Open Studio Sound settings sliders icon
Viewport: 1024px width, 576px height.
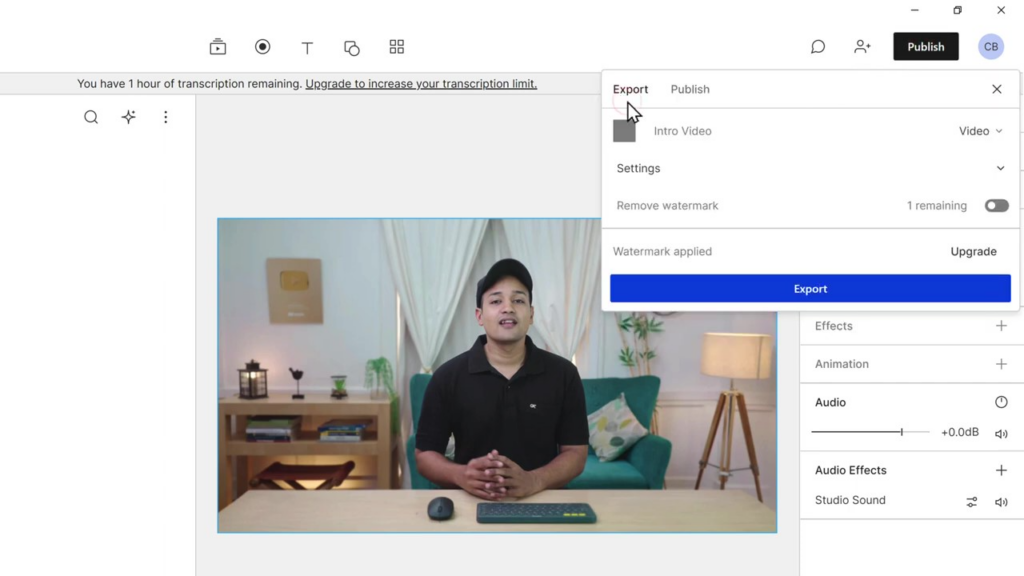(x=972, y=502)
